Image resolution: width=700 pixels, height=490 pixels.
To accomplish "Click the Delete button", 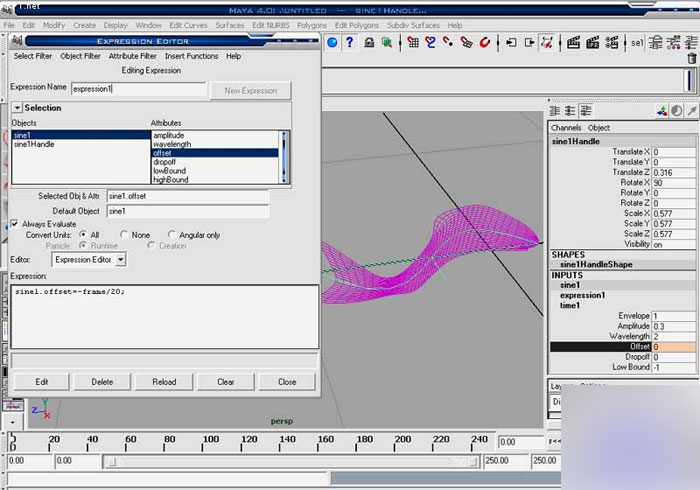I will coord(102,382).
